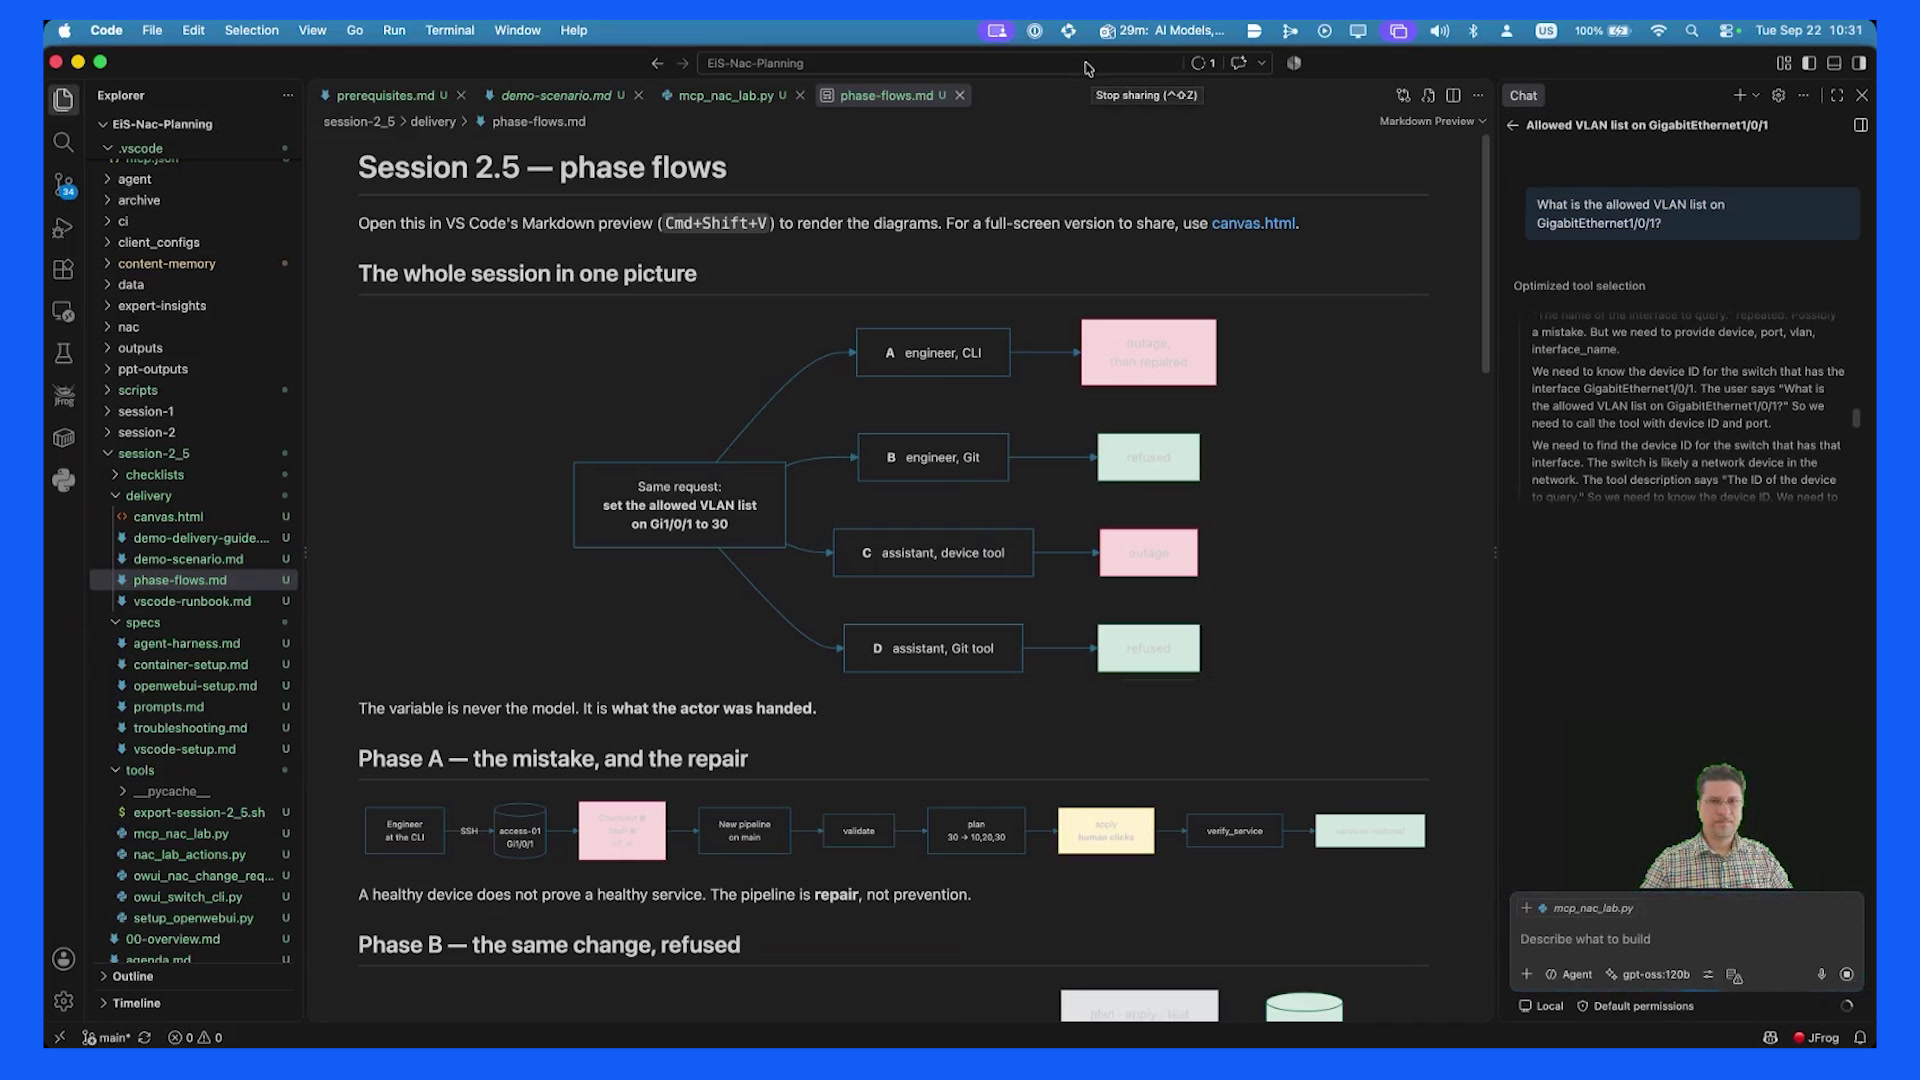Open the Testing flask view
Viewport: 1920px width, 1080px height.
click(x=63, y=353)
